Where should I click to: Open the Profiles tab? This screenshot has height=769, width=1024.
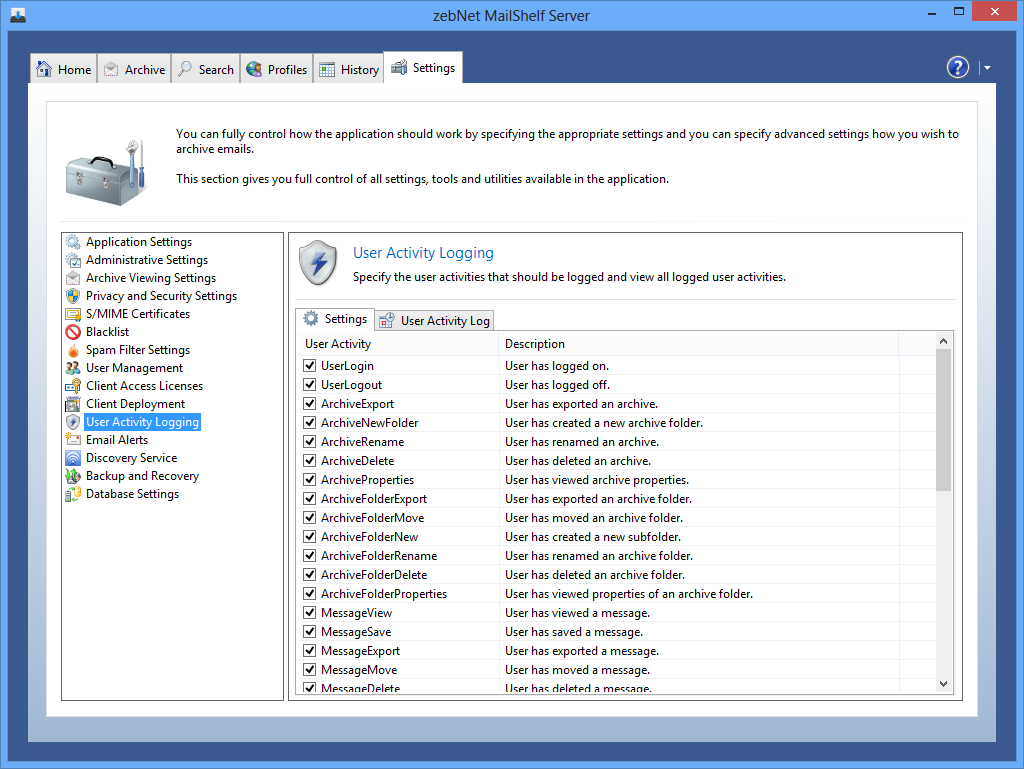tap(277, 69)
